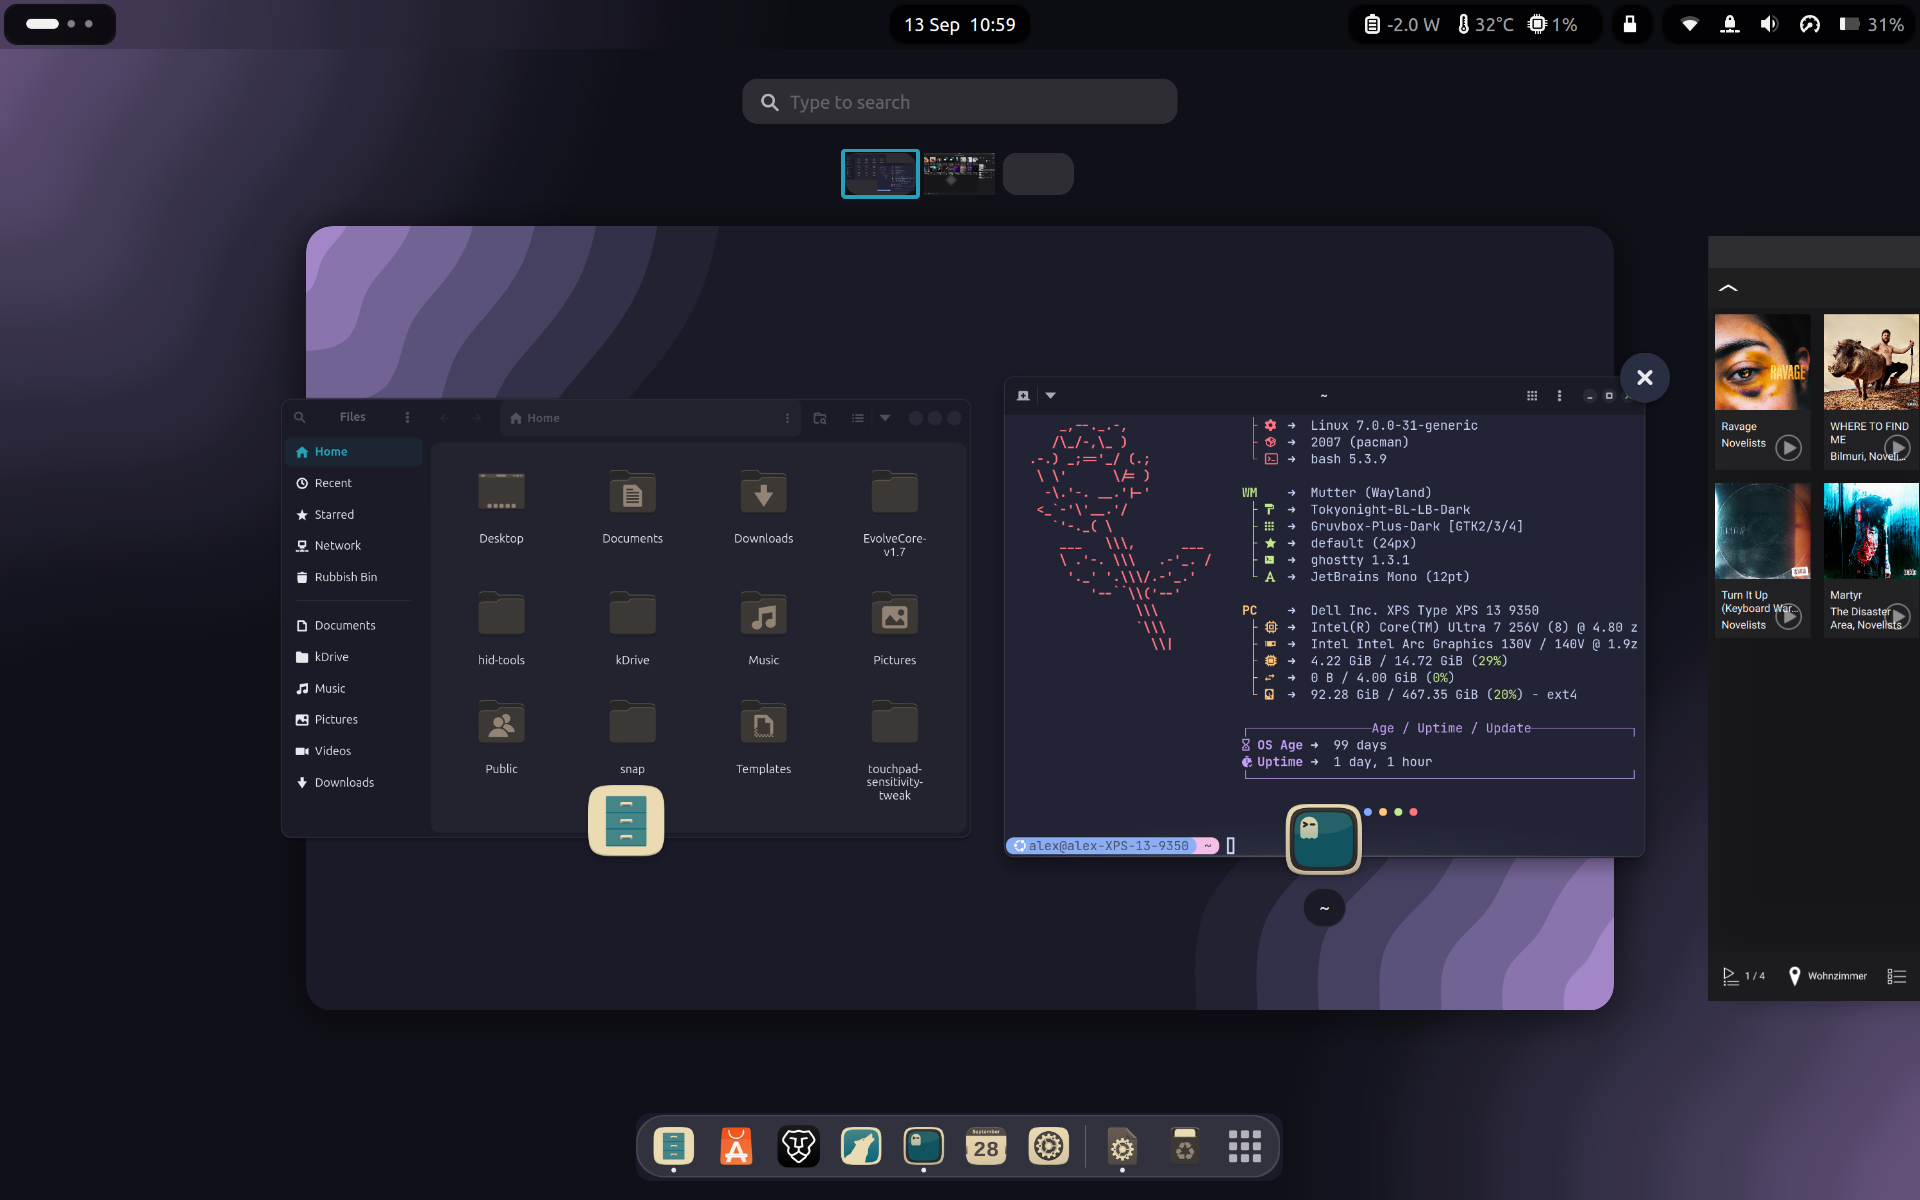Image resolution: width=1920 pixels, height=1200 pixels.
Task: Open terminal grid overview icon
Action: tap(1531, 395)
